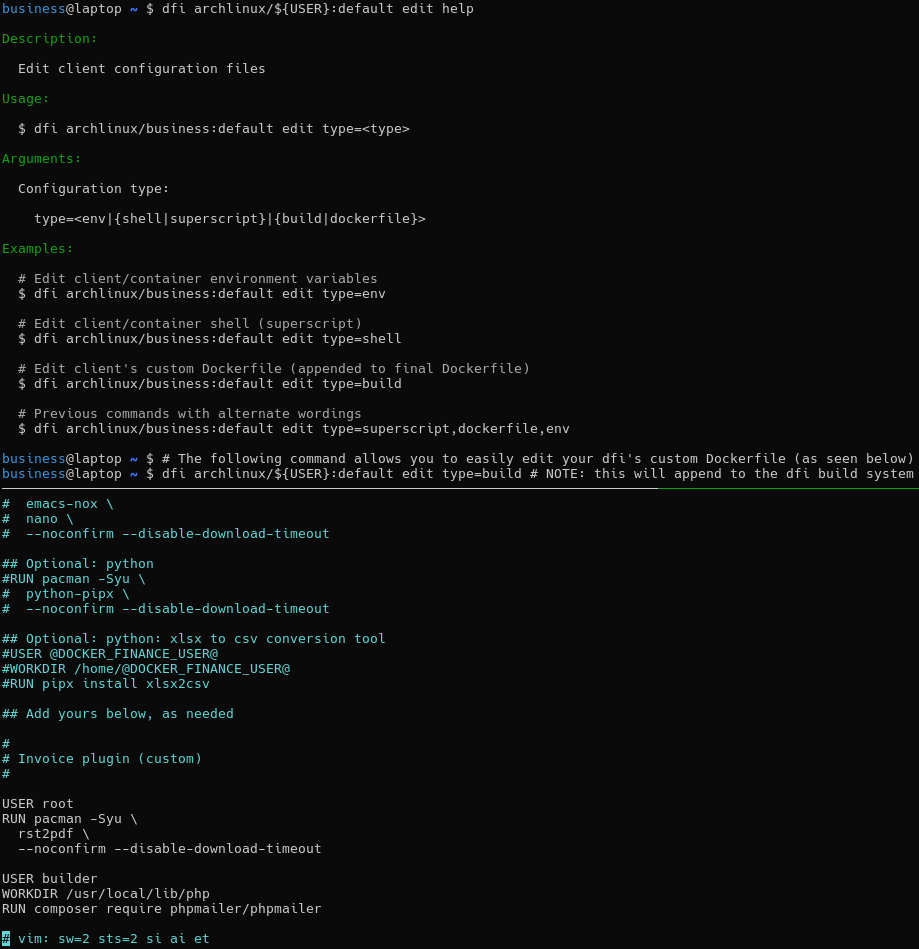Viewport: 919px width, 949px height.
Task: Click the commented "#RUN pipx install xlsx2csv" line
Action: coord(106,684)
